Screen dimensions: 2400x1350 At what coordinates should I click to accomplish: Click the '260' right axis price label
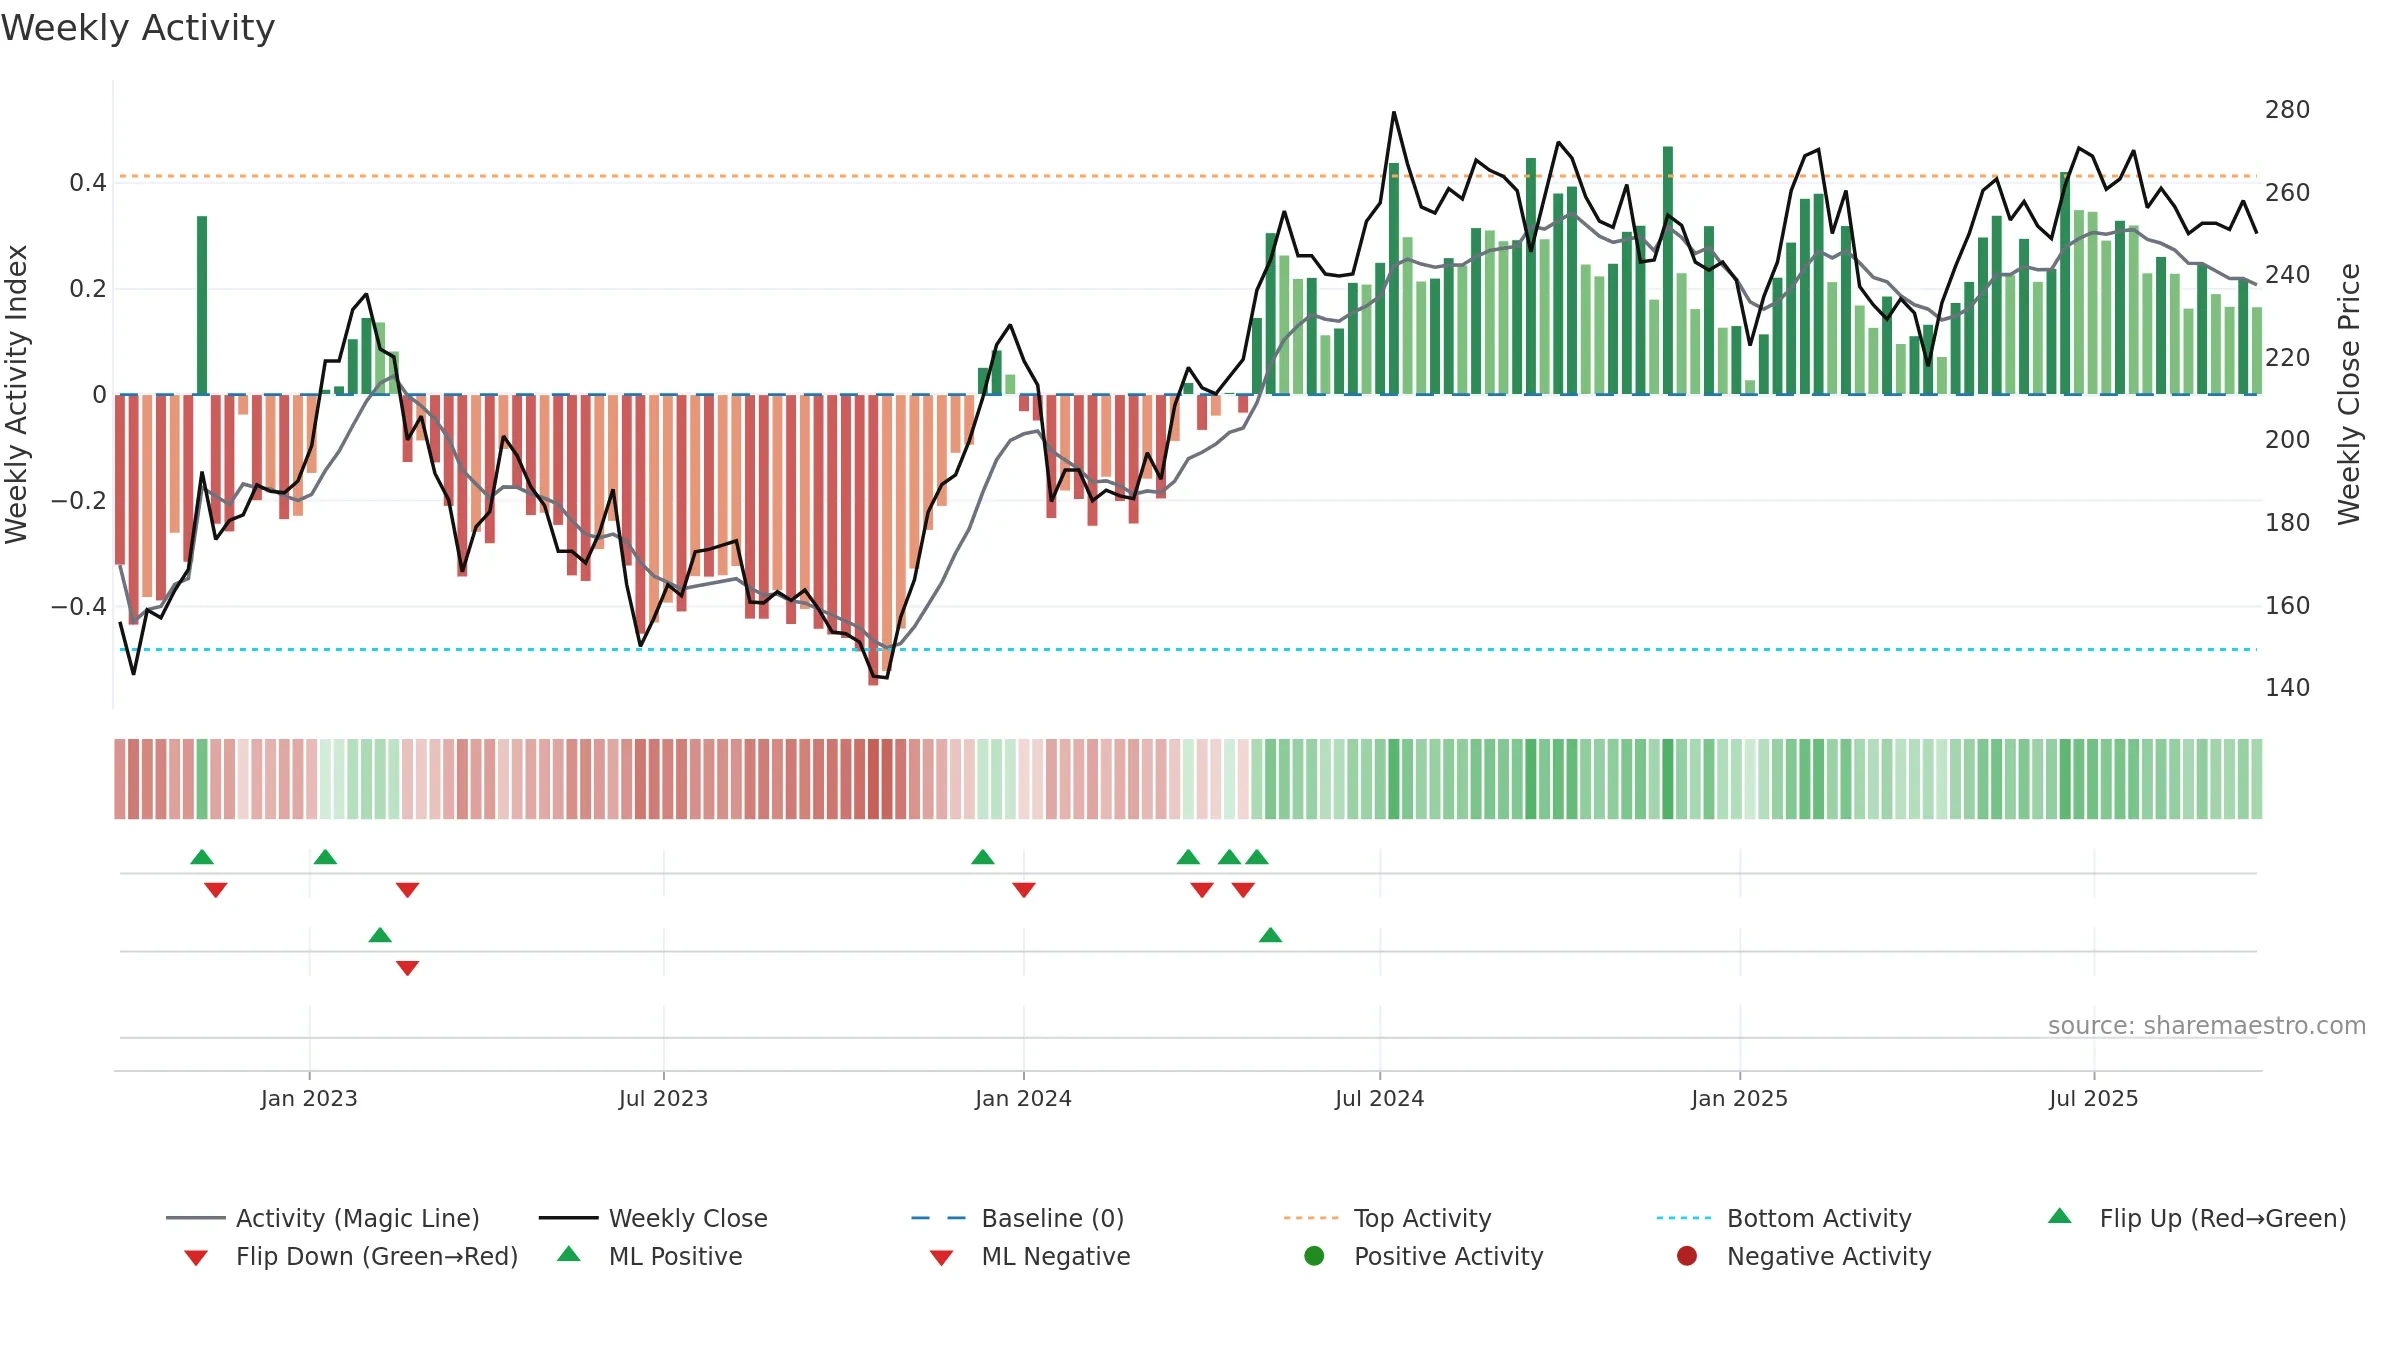(x=2288, y=192)
